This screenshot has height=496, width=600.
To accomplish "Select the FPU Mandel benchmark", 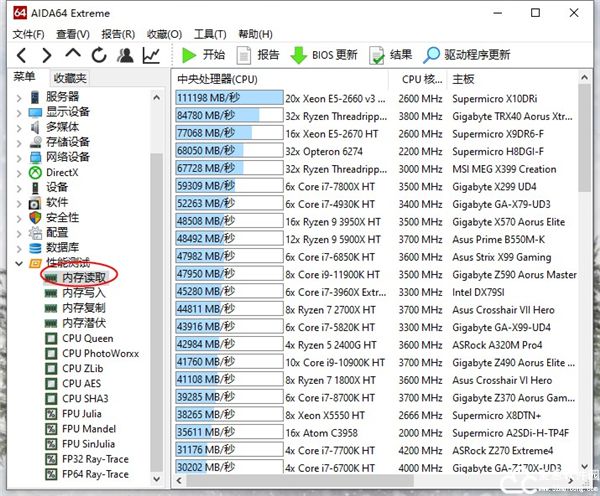I will [89, 429].
